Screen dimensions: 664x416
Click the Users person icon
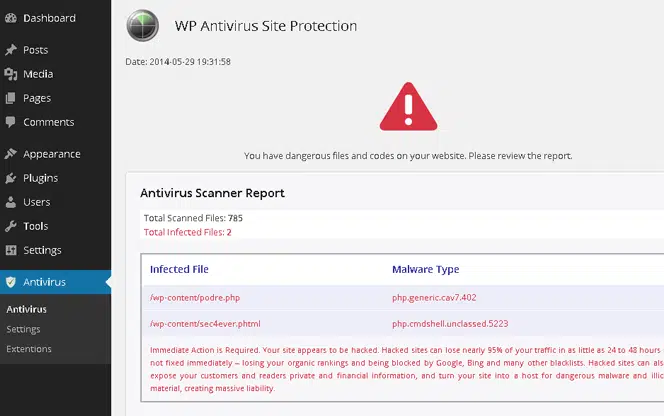pyautogui.click(x=11, y=202)
